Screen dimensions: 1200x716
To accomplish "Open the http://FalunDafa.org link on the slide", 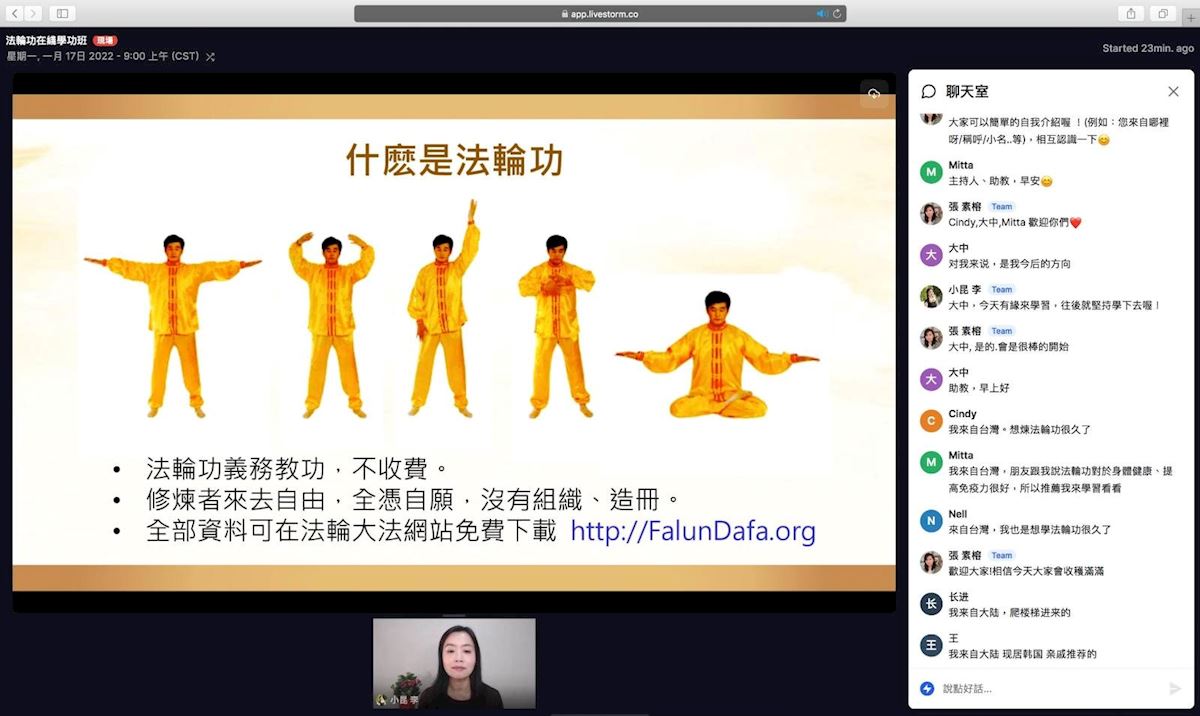I will (x=693, y=531).
